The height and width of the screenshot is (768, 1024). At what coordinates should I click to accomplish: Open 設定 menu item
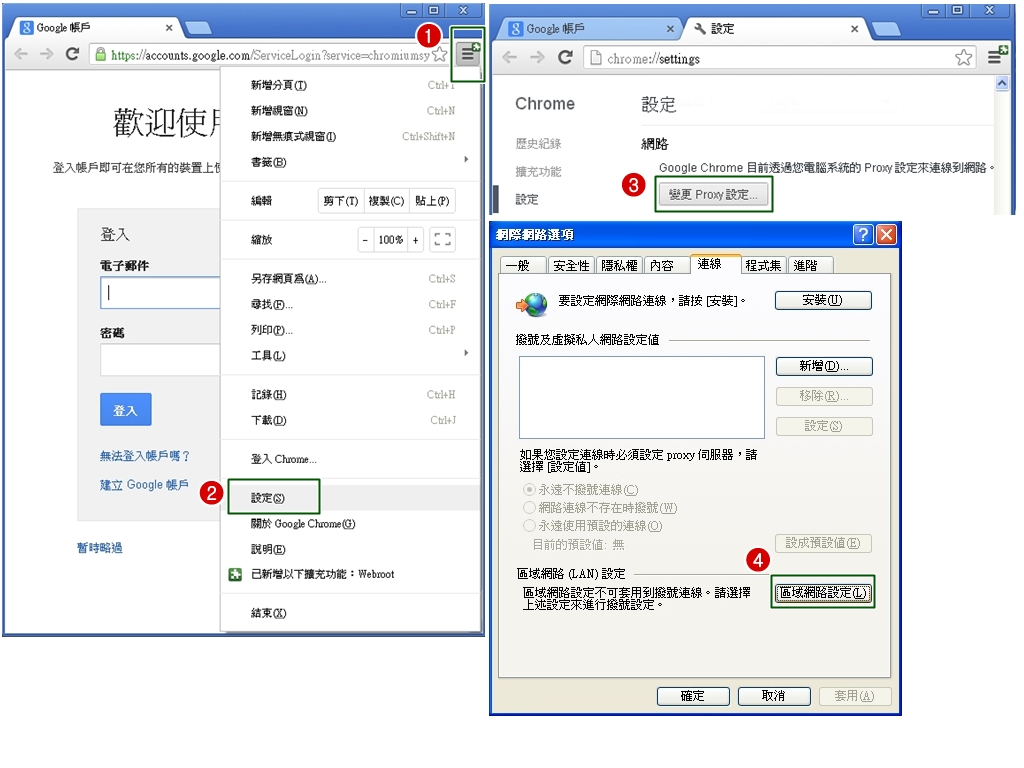(351, 498)
